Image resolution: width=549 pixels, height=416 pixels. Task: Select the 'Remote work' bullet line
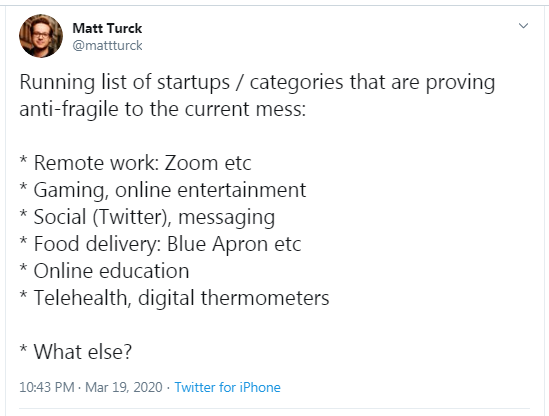pos(135,163)
